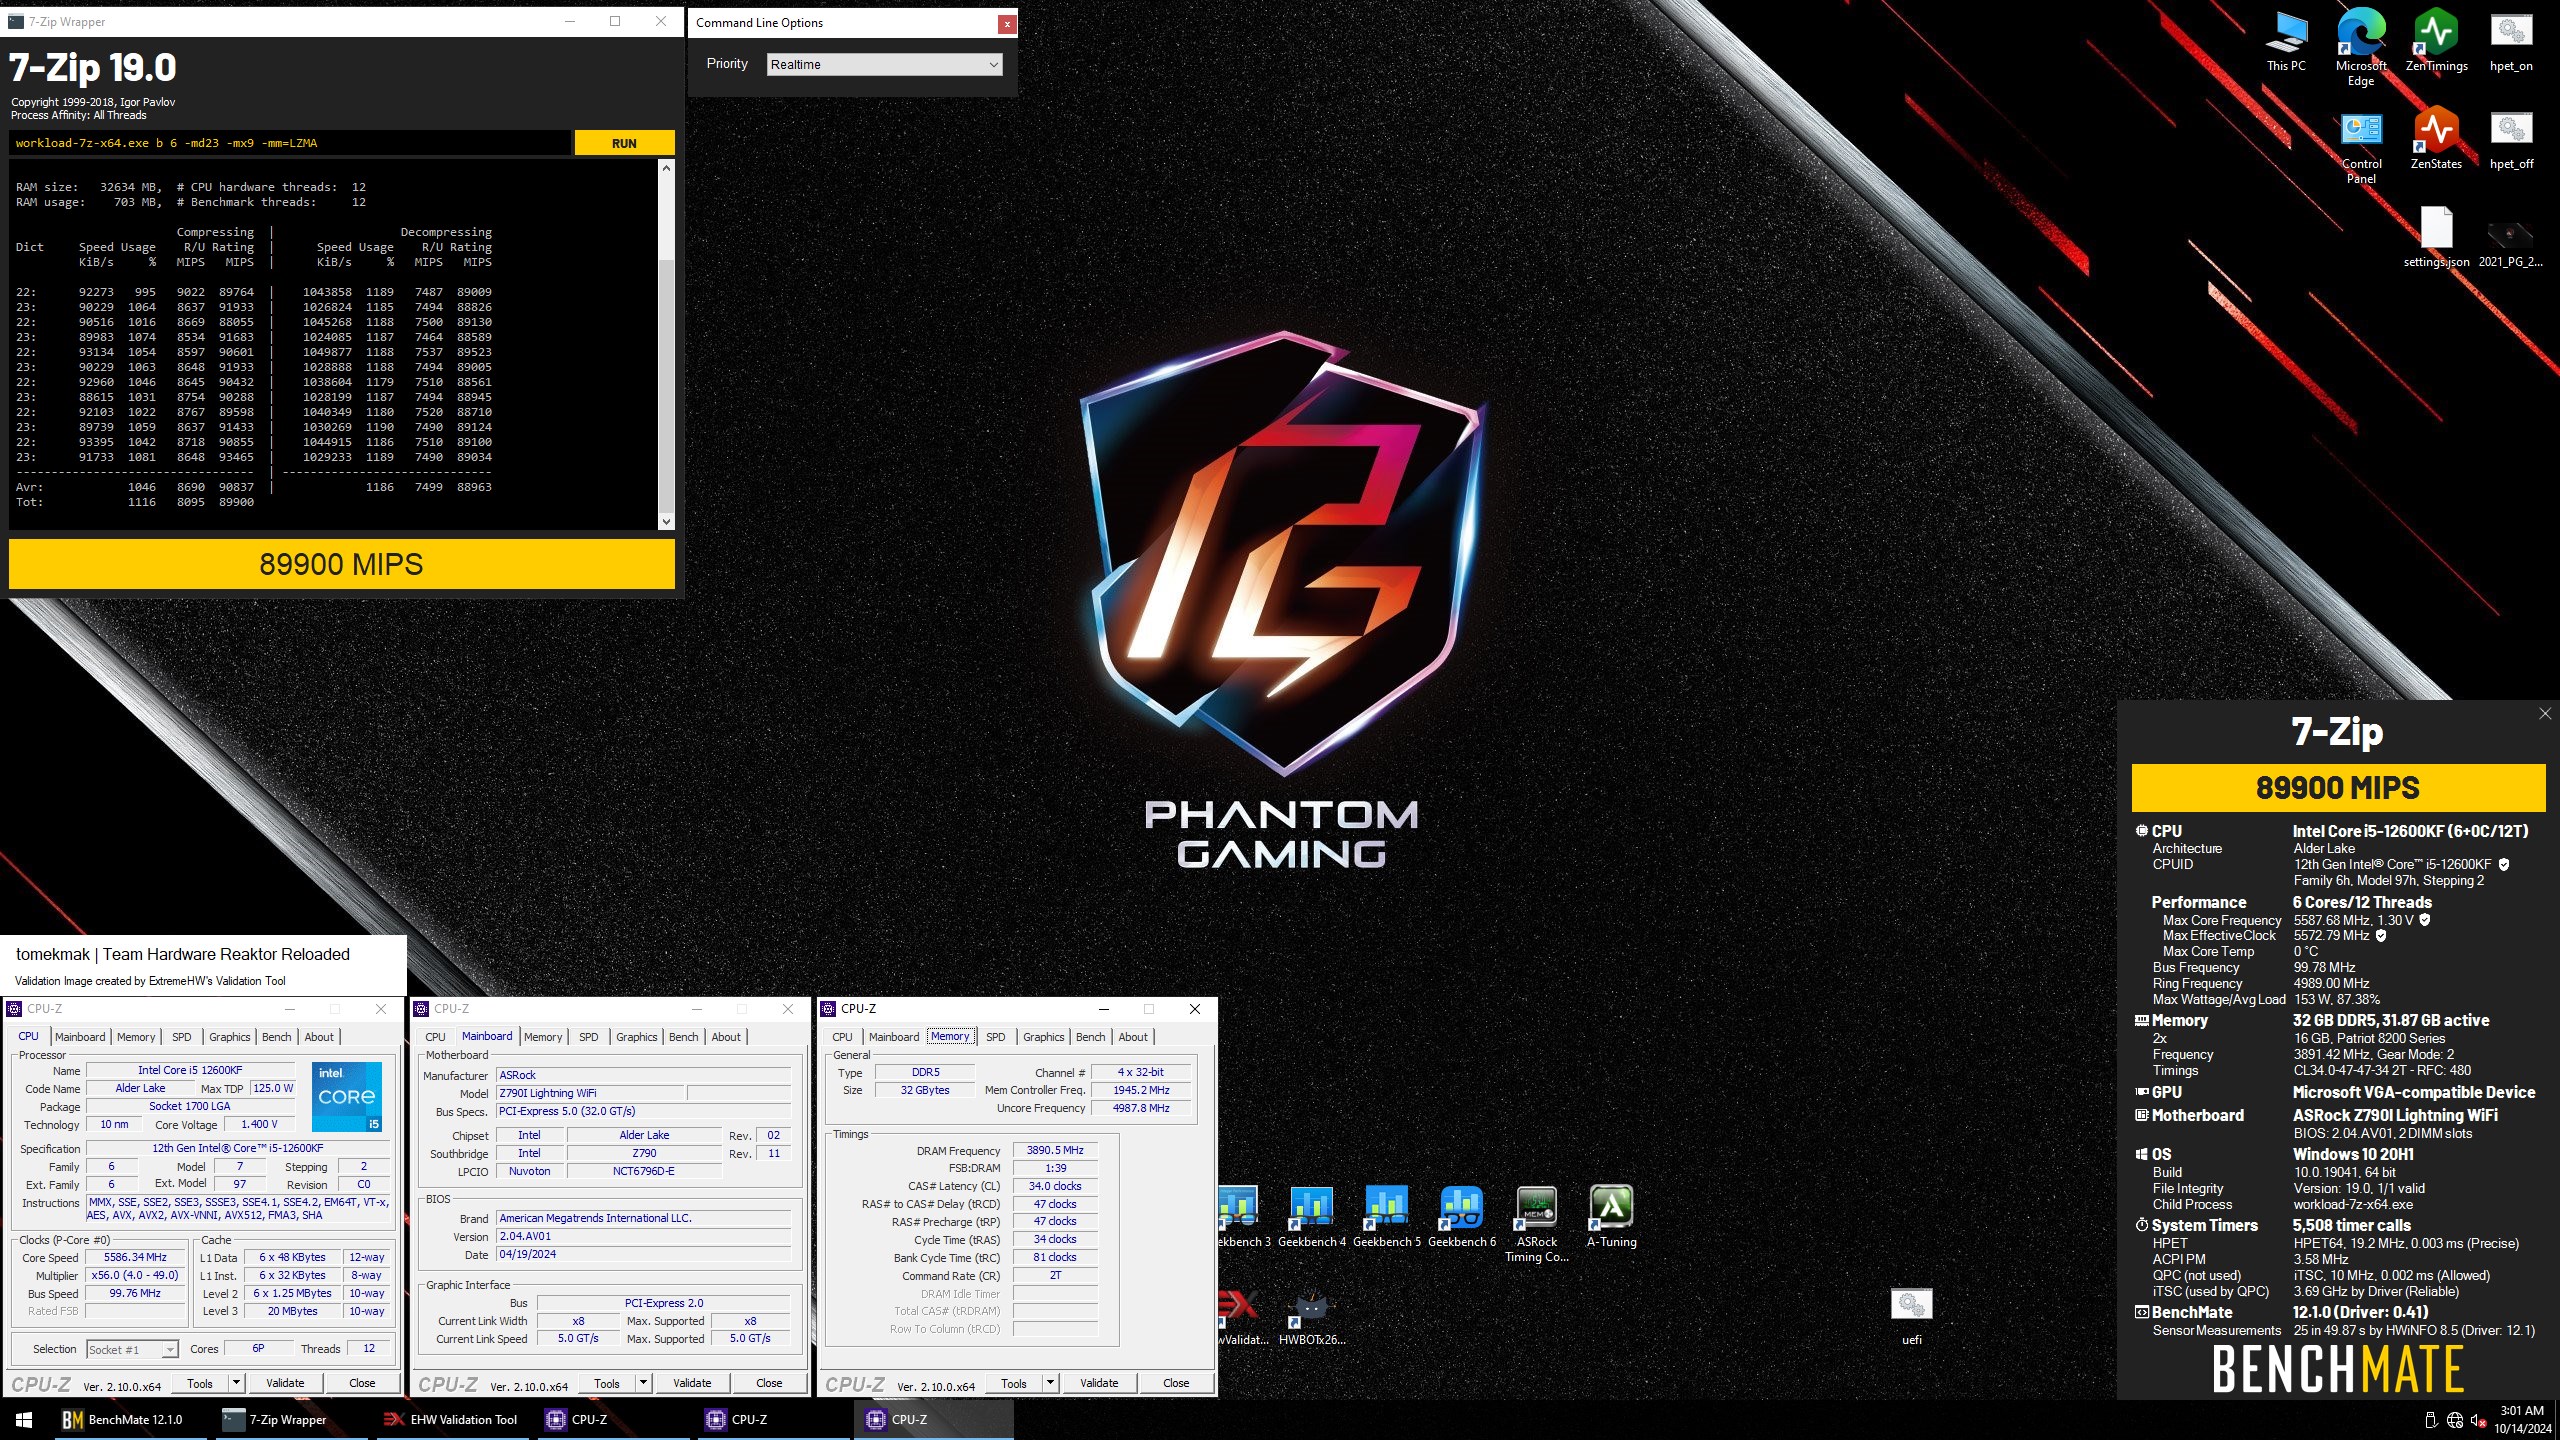Switch to 7-Zip Wrapper taskbar item
2560x1440 pixels.
[289, 1419]
